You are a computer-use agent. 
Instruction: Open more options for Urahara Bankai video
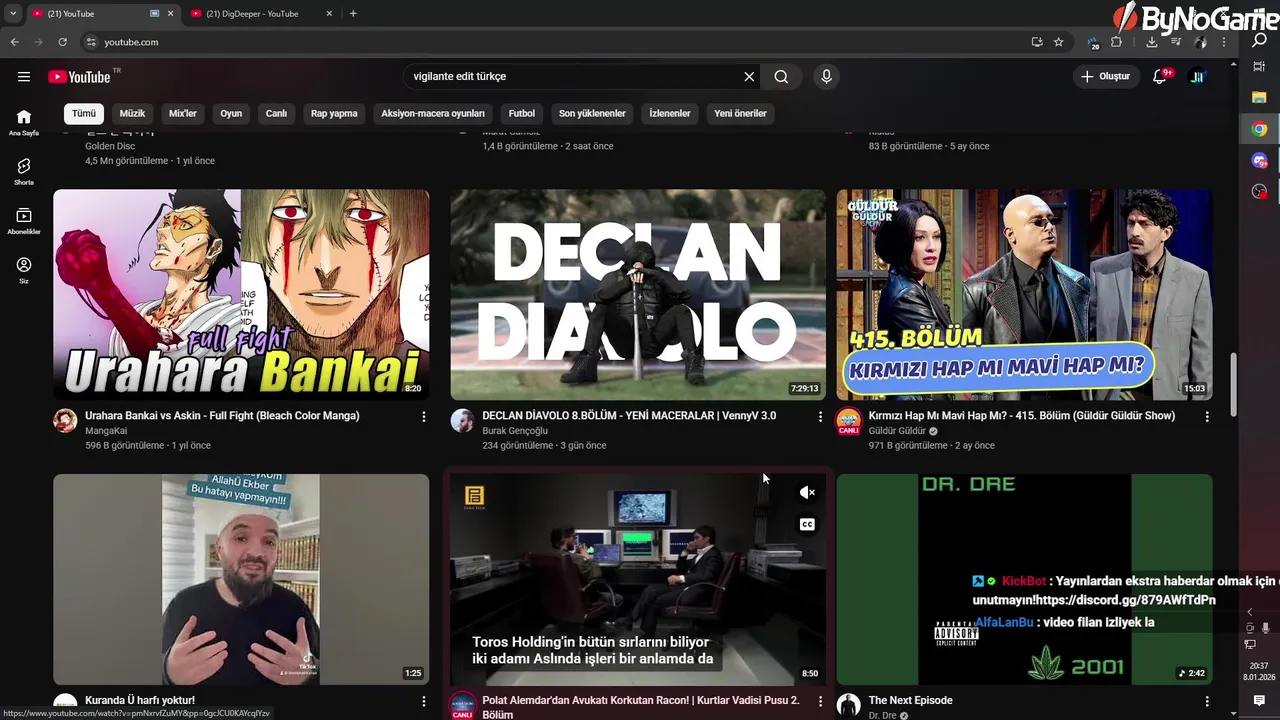(x=423, y=417)
